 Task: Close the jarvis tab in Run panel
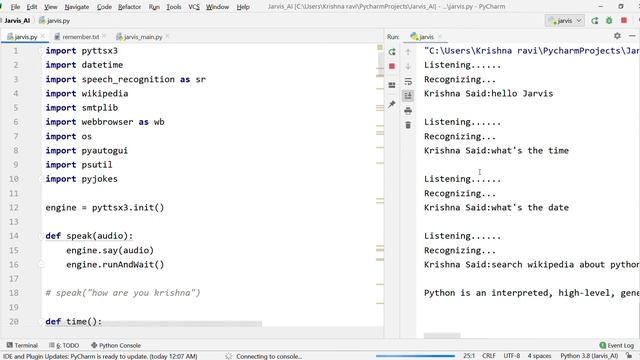coord(440,36)
